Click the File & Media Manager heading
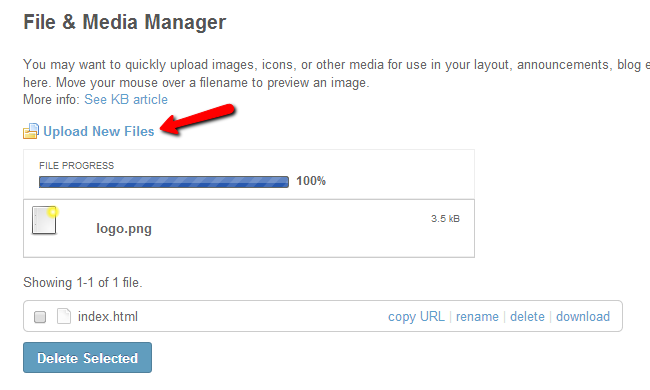This screenshot has height=390, width=650. pos(125,22)
